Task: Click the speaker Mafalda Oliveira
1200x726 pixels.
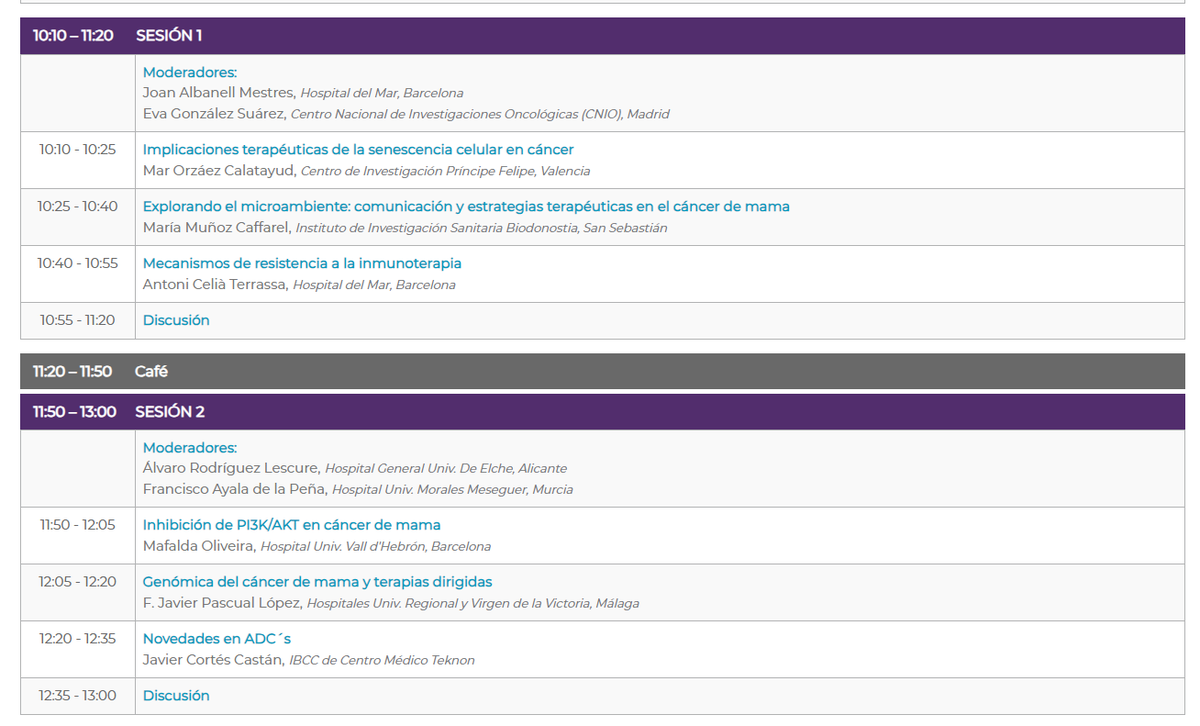Action: click(199, 546)
